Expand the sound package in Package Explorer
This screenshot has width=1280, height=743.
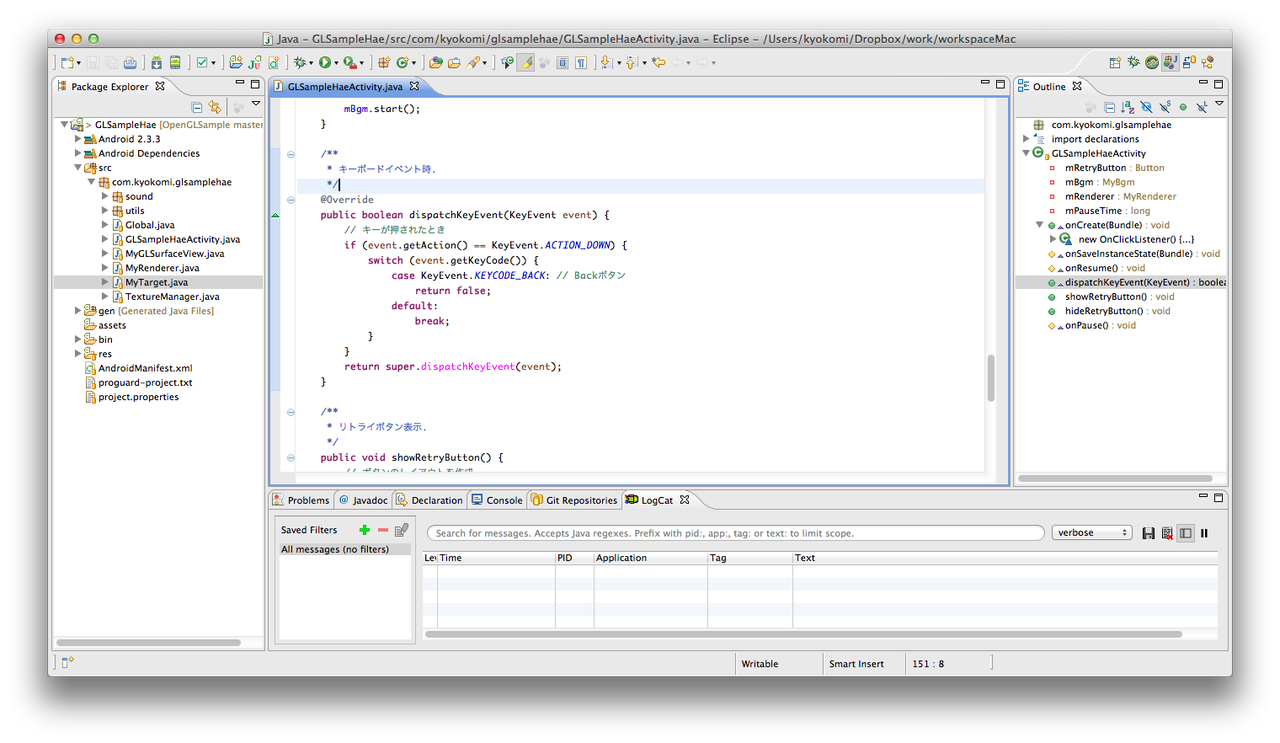coord(104,196)
